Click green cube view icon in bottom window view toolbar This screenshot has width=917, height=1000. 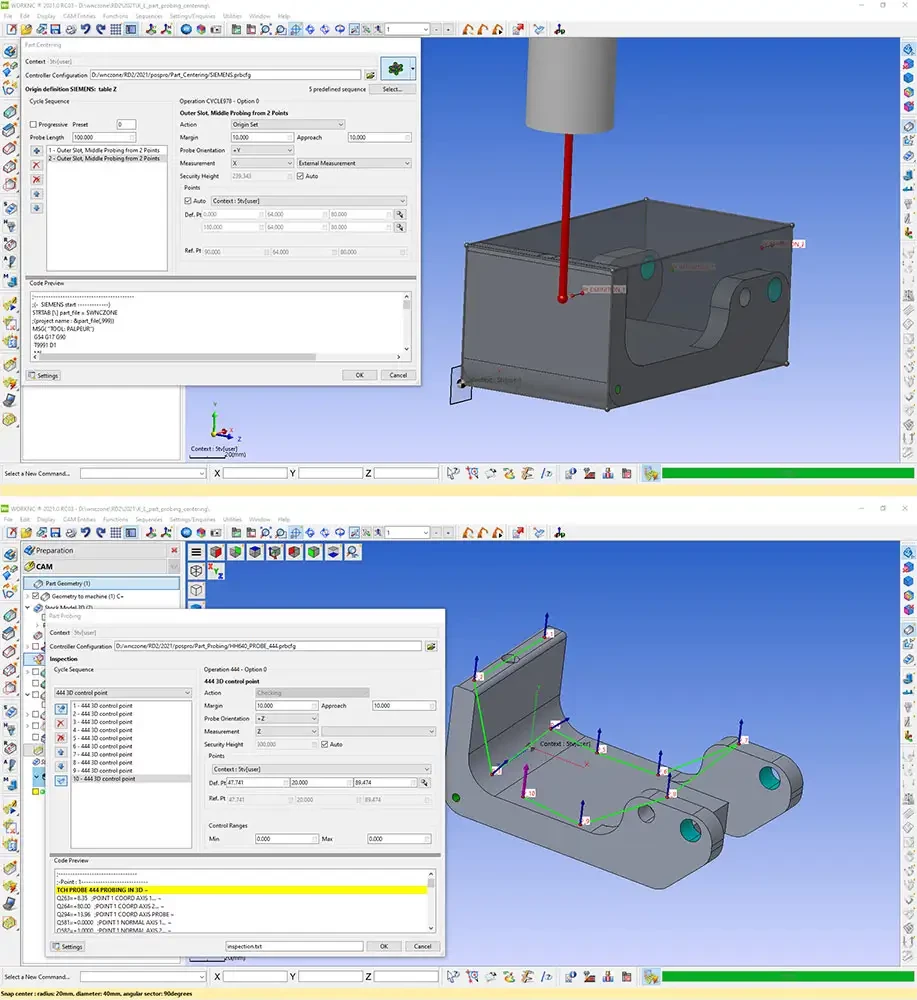[x=235, y=552]
